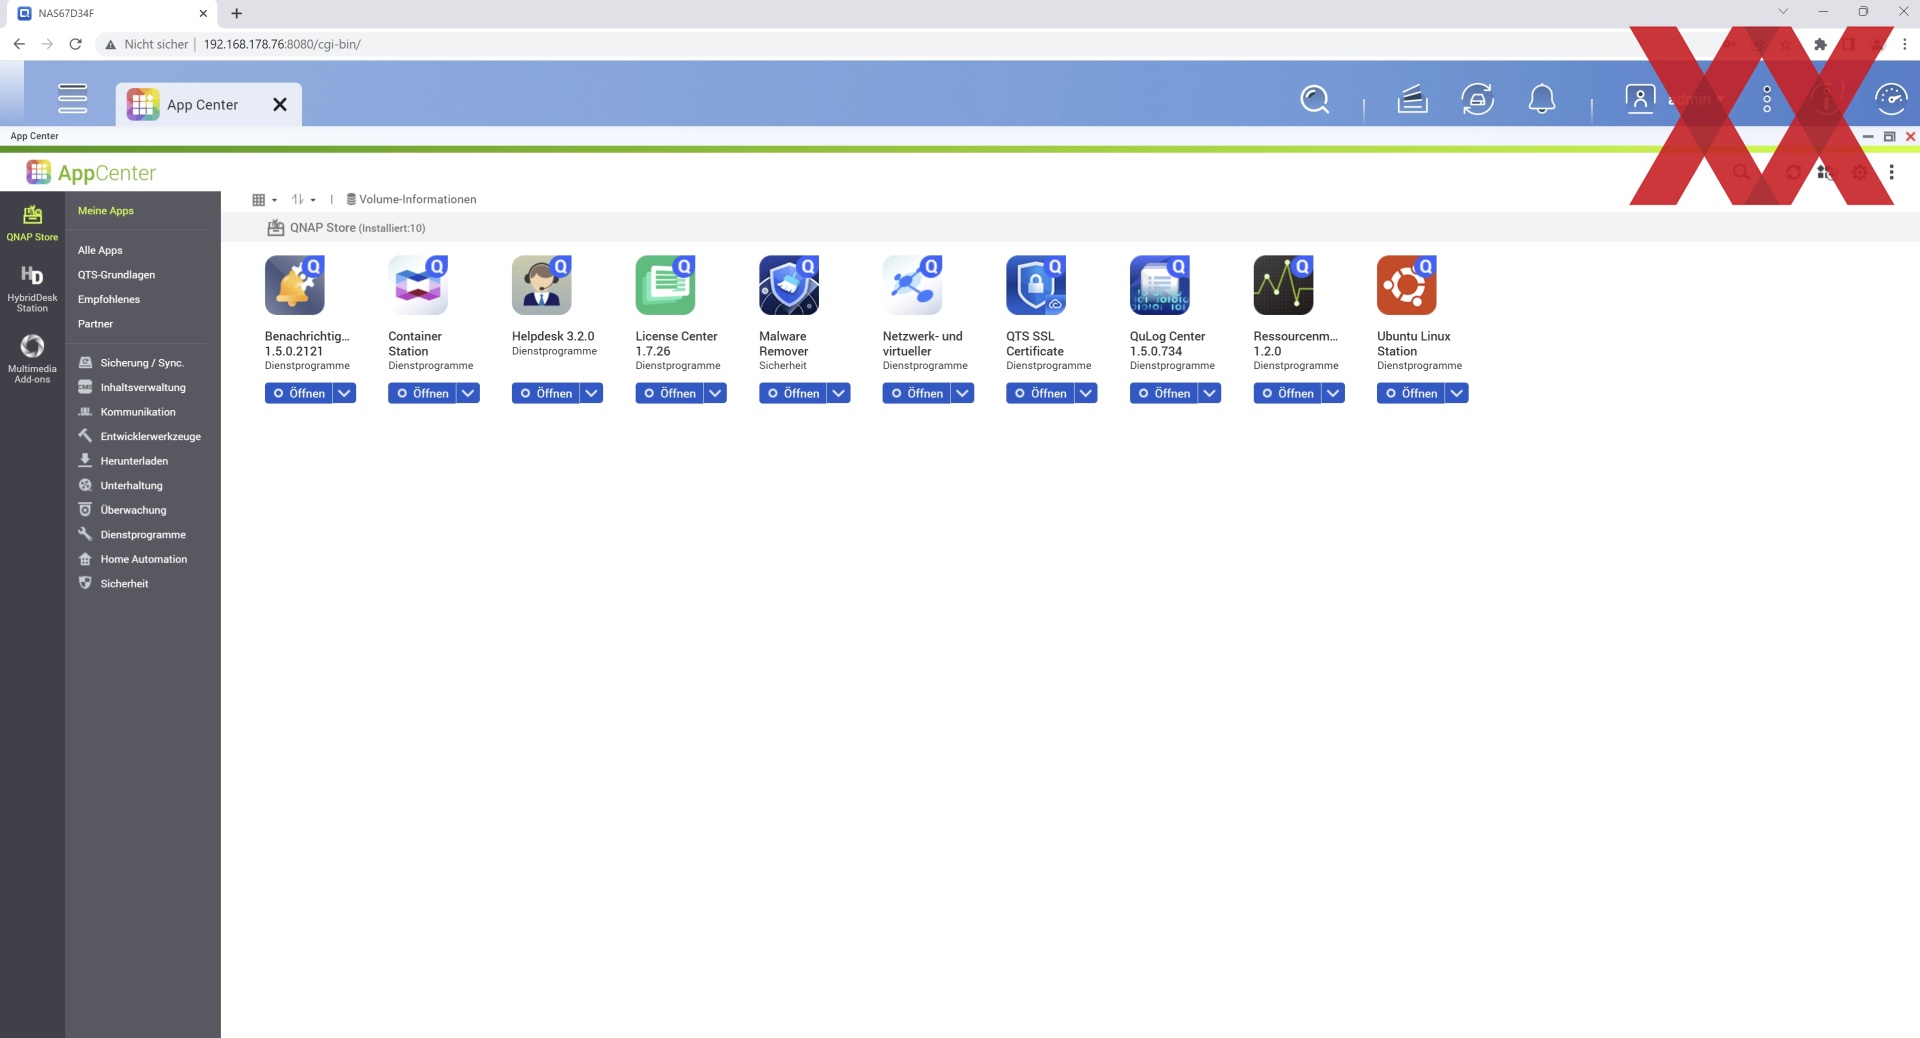The width and height of the screenshot is (1920, 1038).
Task: Close the App Center desktop tab
Action: pos(280,105)
